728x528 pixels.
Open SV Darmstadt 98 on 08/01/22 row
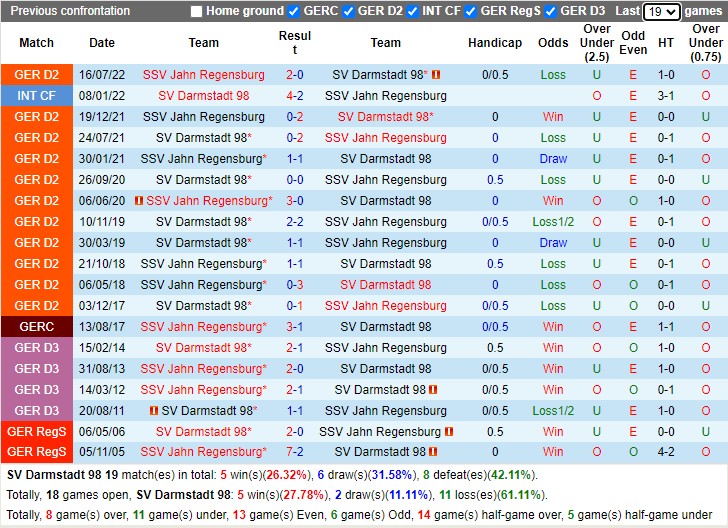[x=203, y=96]
